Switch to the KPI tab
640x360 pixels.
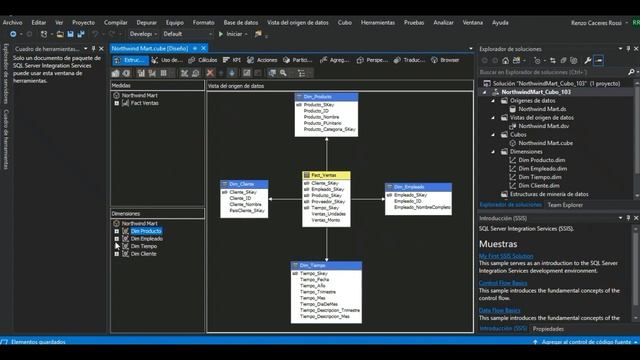tap(232, 60)
